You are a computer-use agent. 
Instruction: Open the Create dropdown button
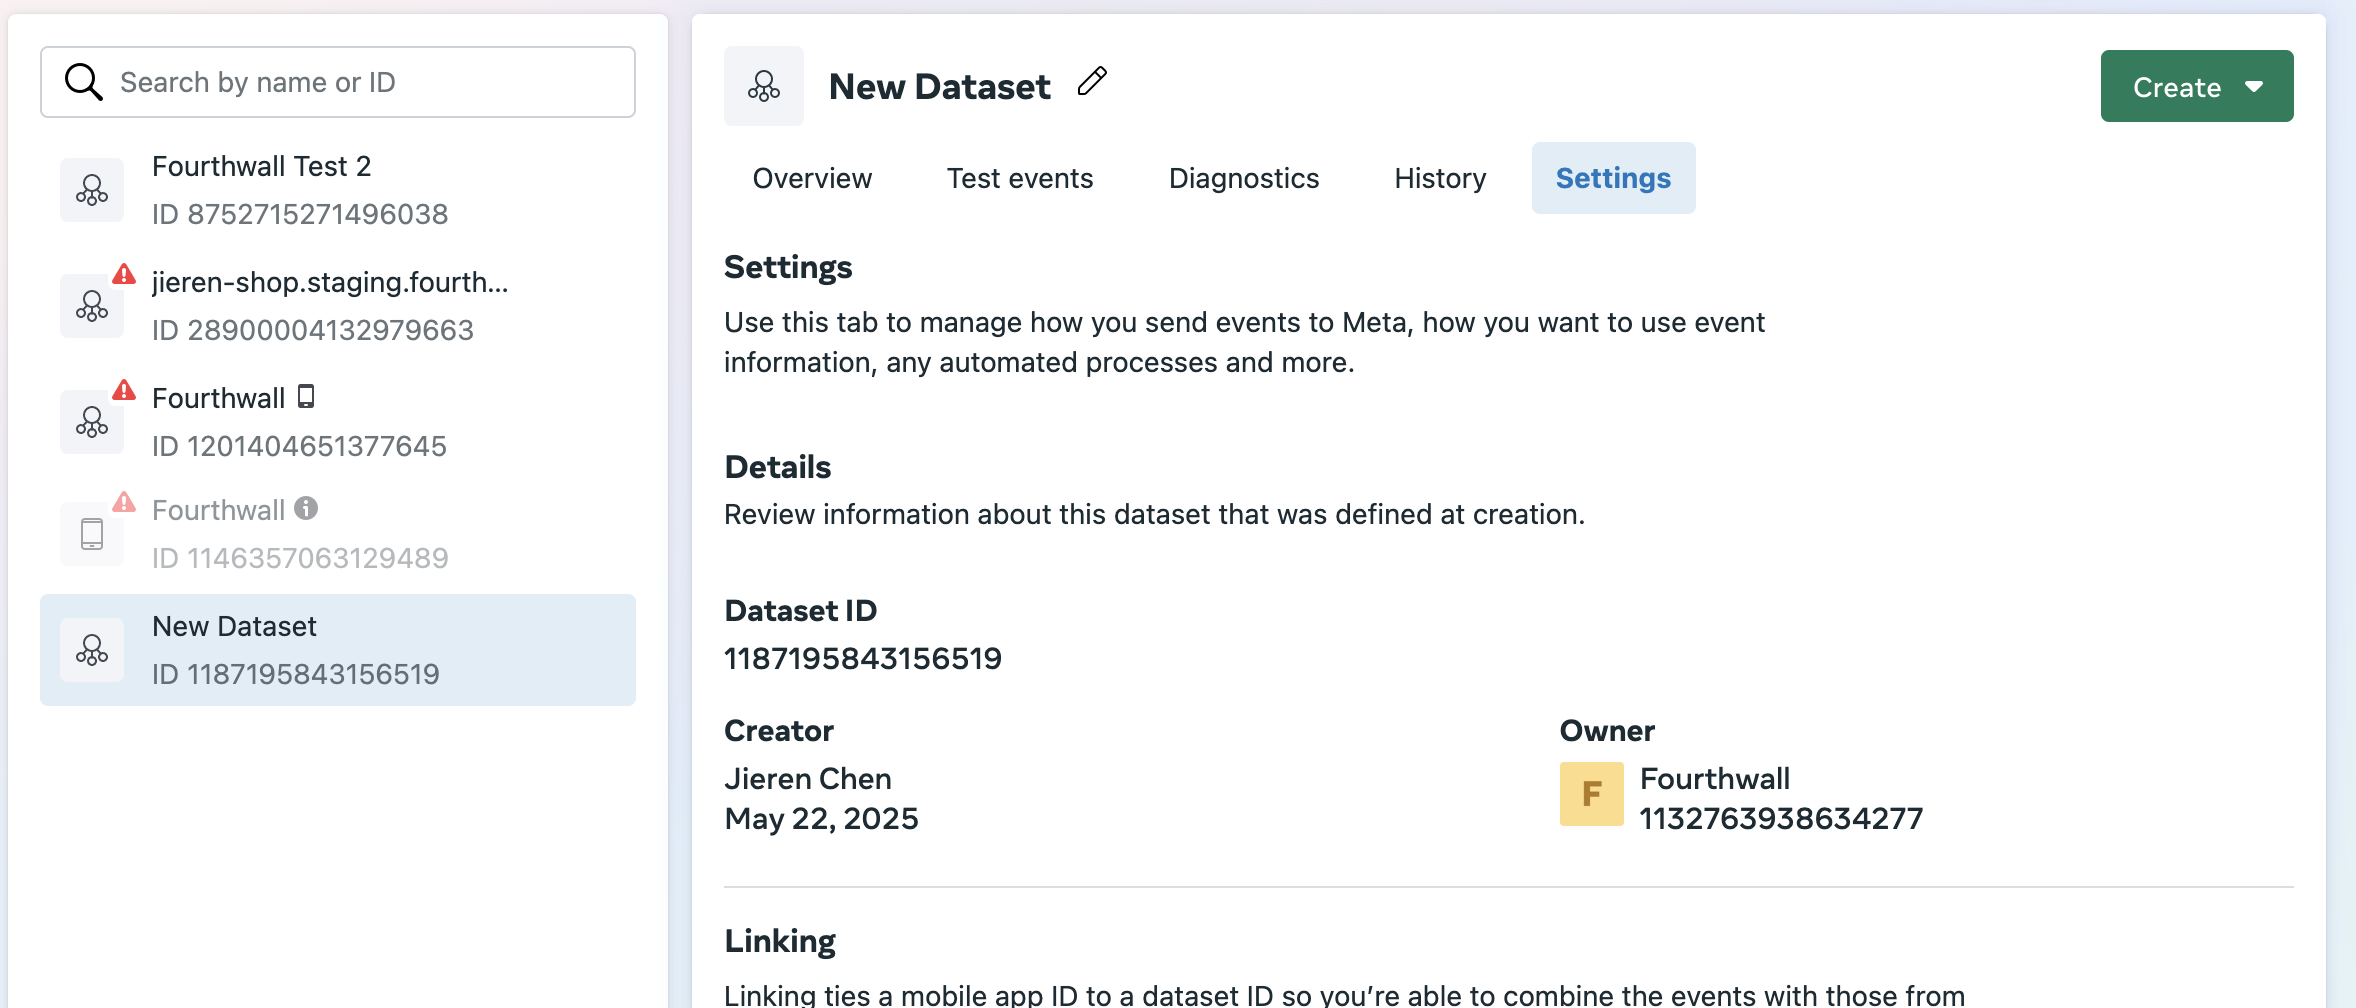(x=2197, y=86)
